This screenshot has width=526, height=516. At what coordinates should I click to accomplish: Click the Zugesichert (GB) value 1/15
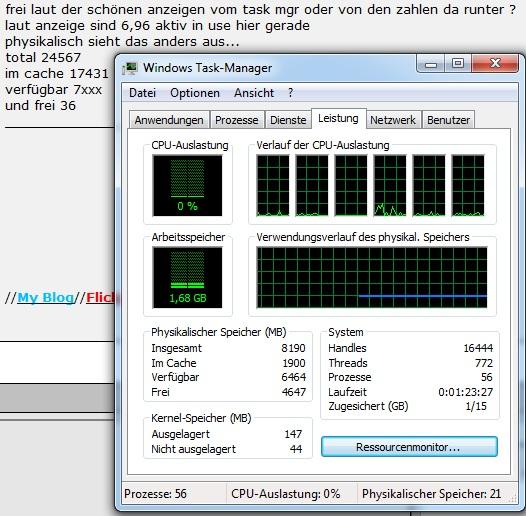[x=476, y=406]
